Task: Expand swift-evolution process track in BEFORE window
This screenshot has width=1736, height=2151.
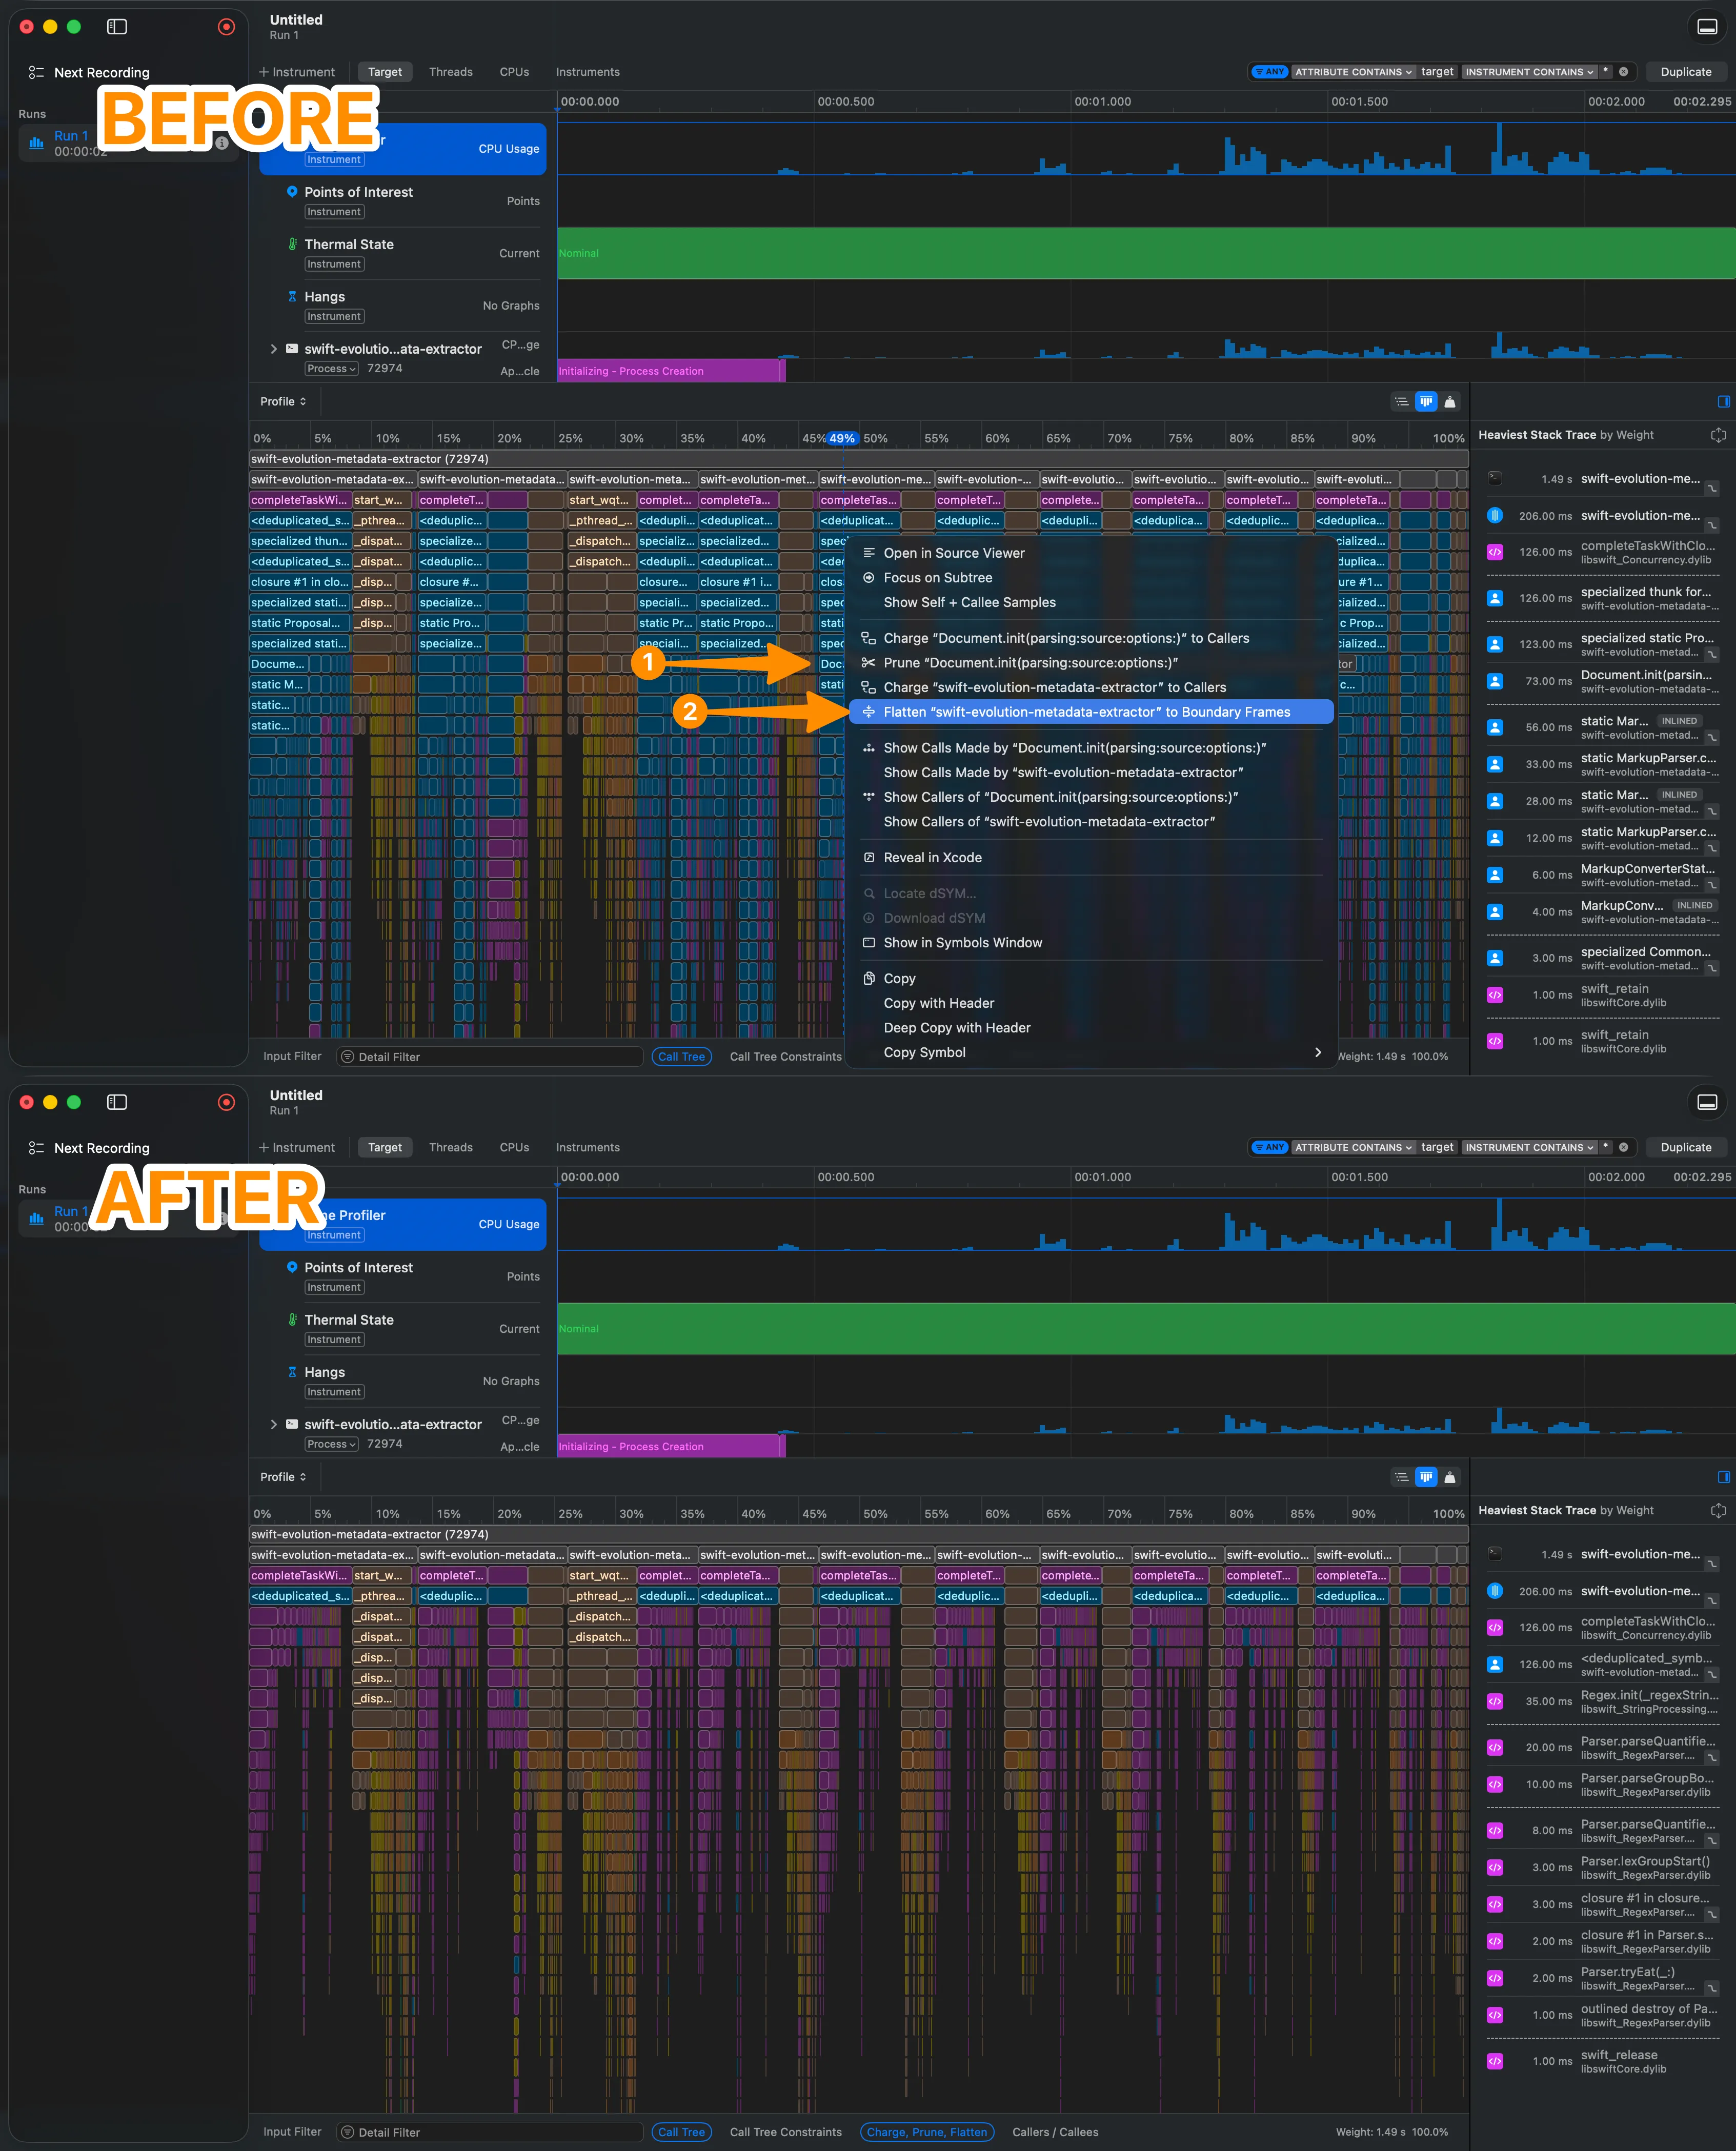Action: [273, 349]
